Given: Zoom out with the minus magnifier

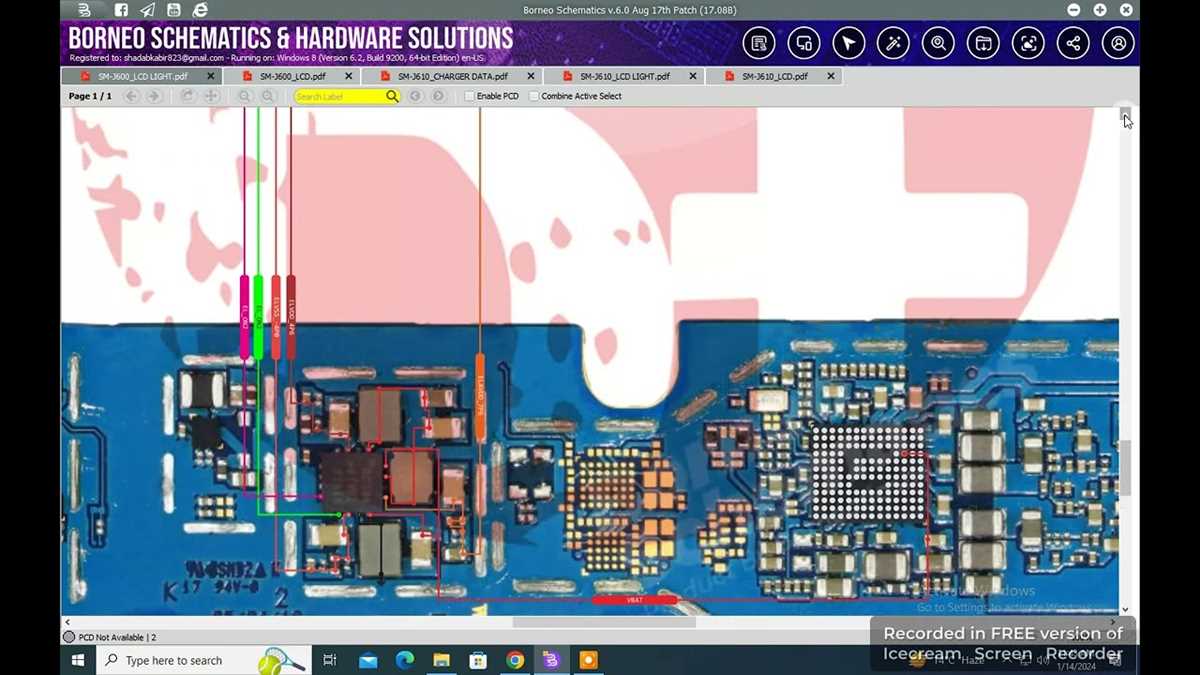Looking at the screenshot, I should click(x=245, y=96).
